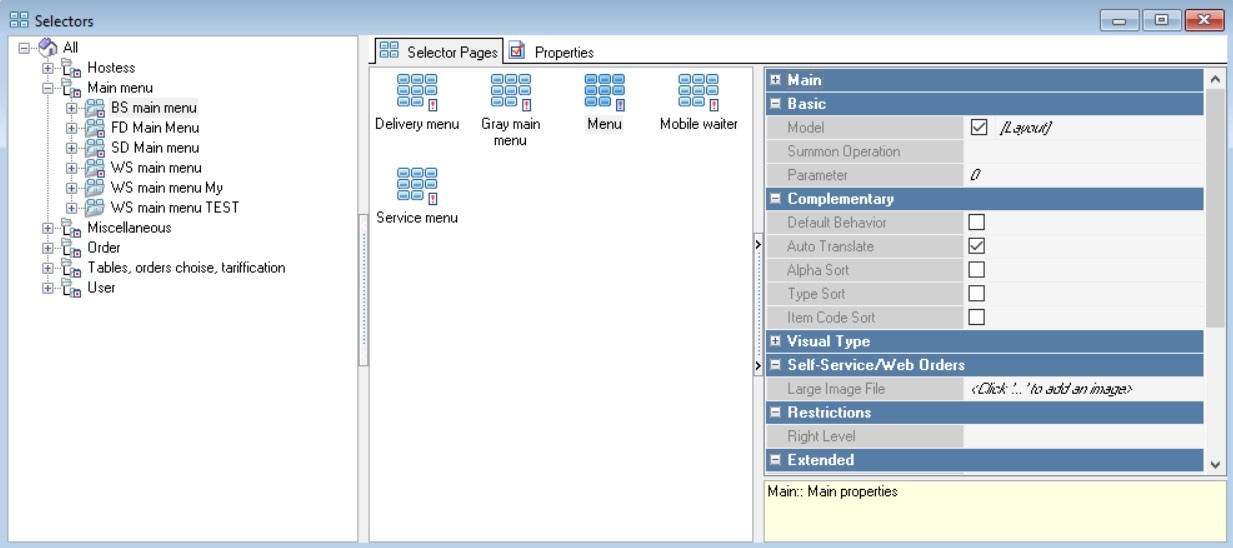Viewport: 1233px width, 548px height.
Task: Enable the Default Behavior checkbox
Action: click(977, 222)
